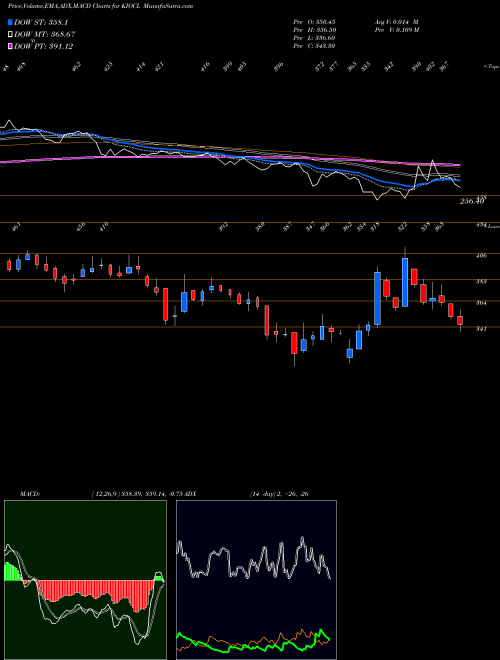Click the MACD: panel label

[30, 493]
